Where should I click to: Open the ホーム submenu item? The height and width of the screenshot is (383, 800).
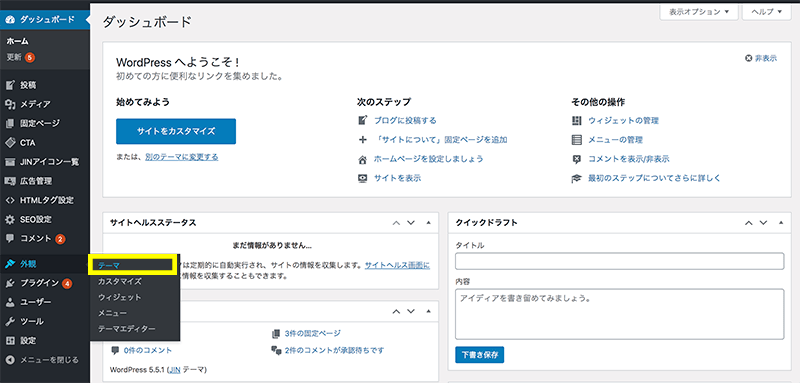click(17, 41)
